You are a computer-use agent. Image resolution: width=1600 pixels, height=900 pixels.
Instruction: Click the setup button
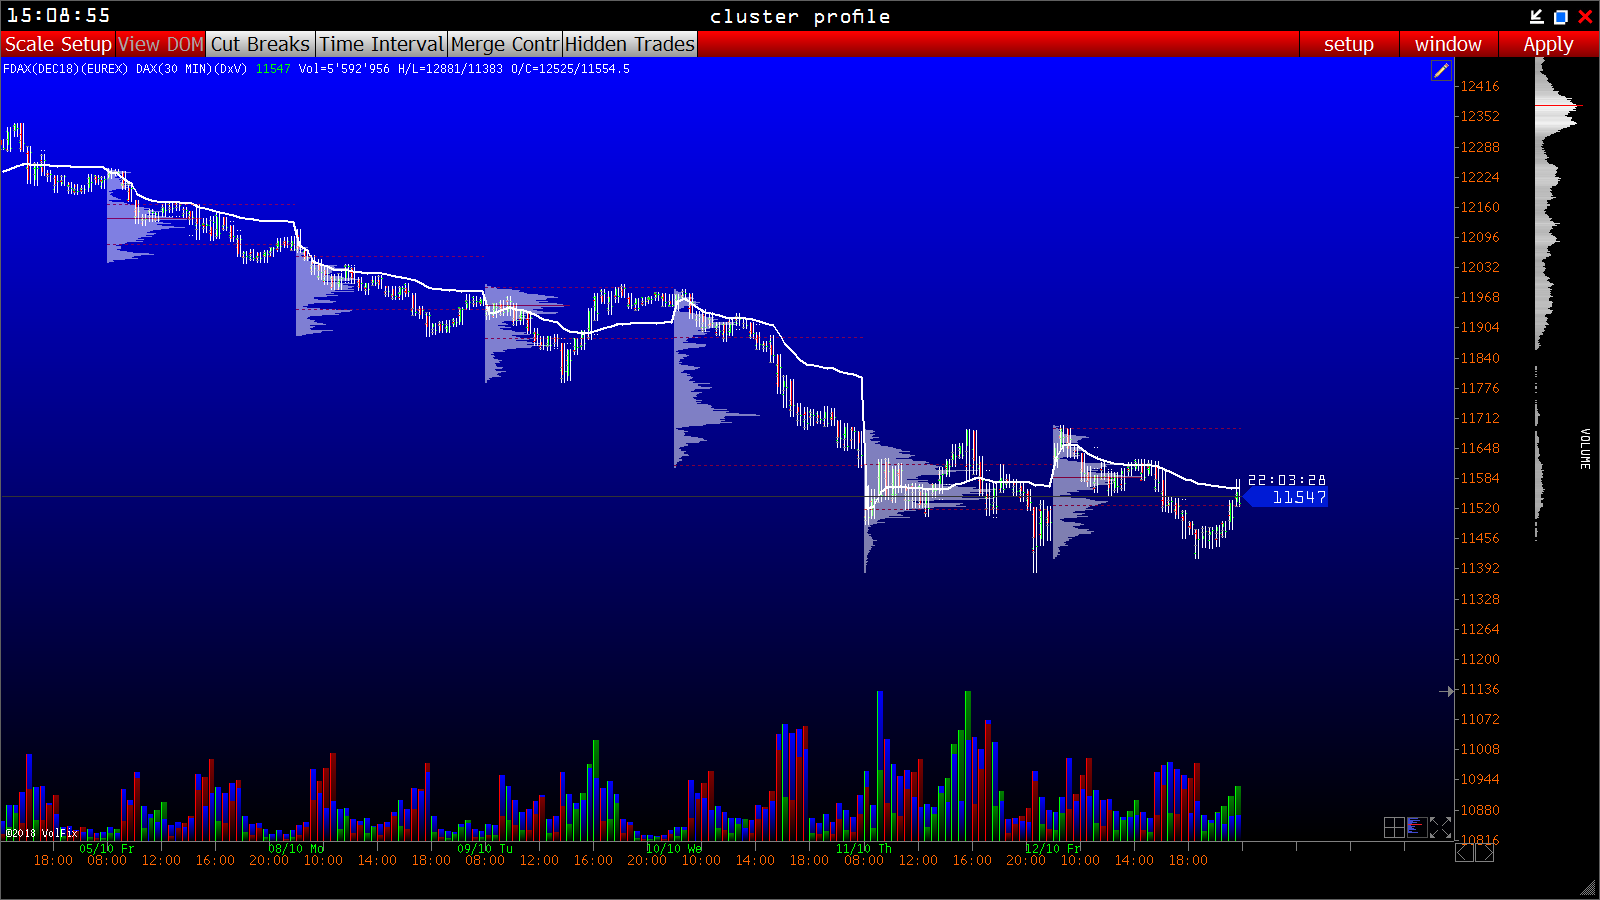(x=1348, y=44)
